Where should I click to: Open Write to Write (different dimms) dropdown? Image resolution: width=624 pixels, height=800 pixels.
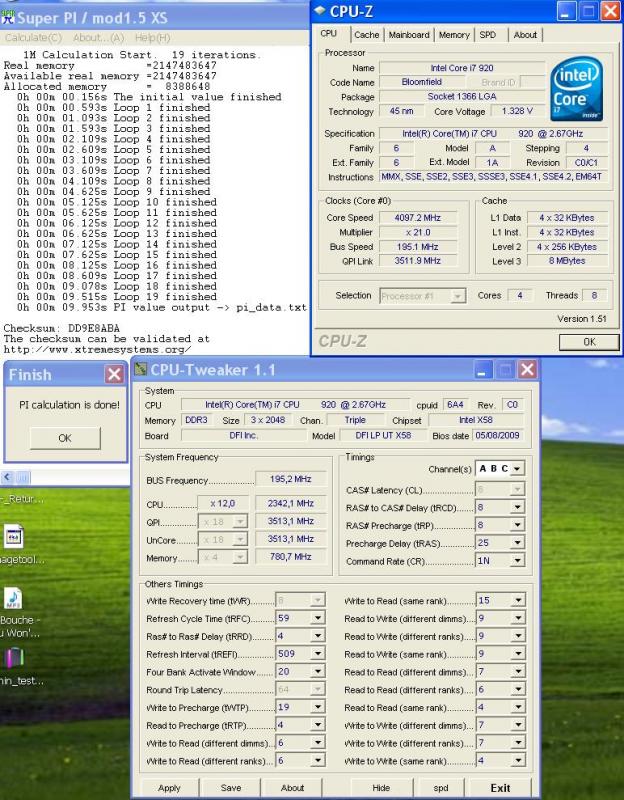click(x=518, y=724)
